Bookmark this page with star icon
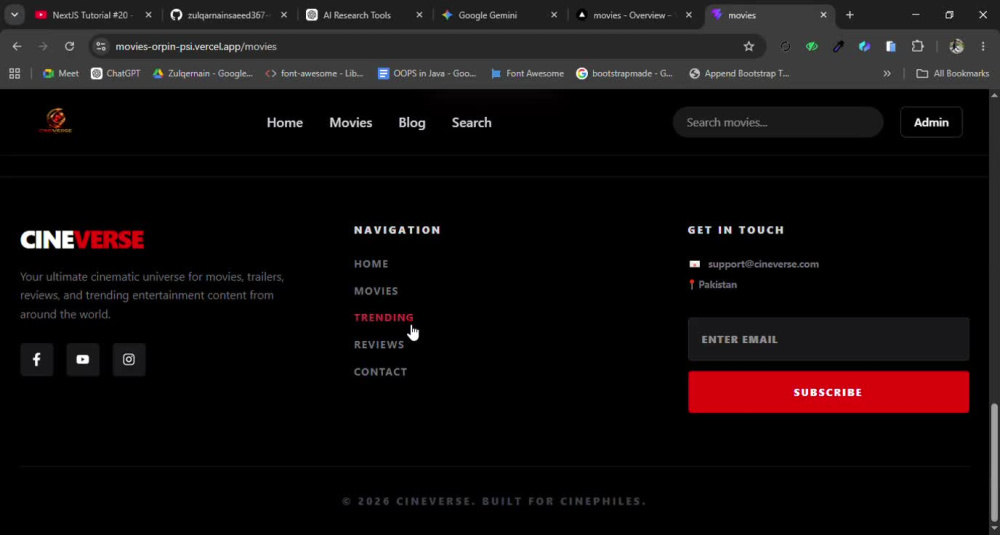Screen dimensions: 1000x535 coord(749,47)
